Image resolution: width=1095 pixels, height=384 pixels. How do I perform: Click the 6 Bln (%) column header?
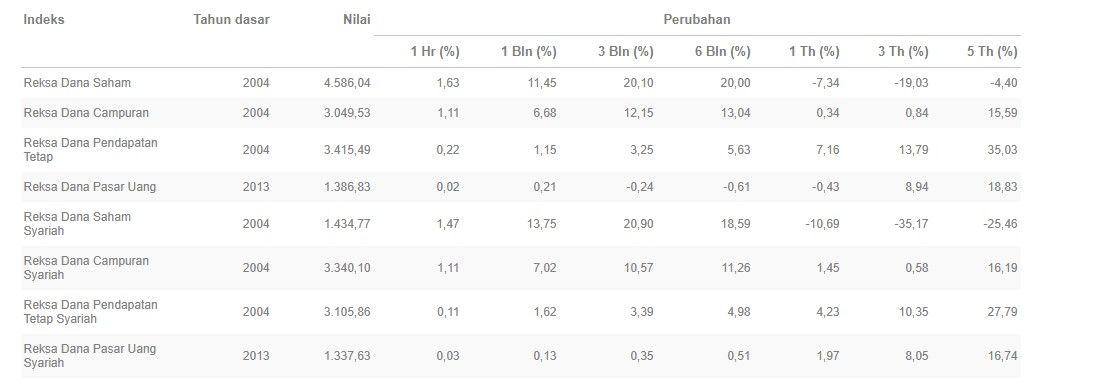pyautogui.click(x=723, y=52)
